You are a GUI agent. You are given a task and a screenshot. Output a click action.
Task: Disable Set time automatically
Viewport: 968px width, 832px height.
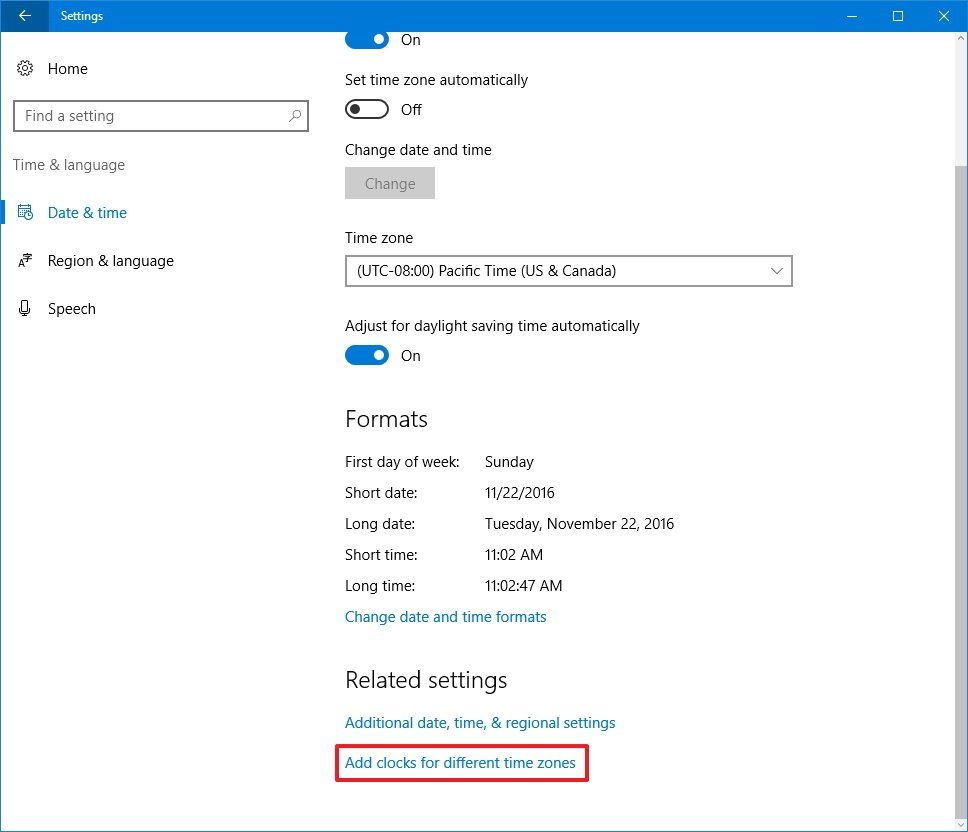[x=366, y=39]
